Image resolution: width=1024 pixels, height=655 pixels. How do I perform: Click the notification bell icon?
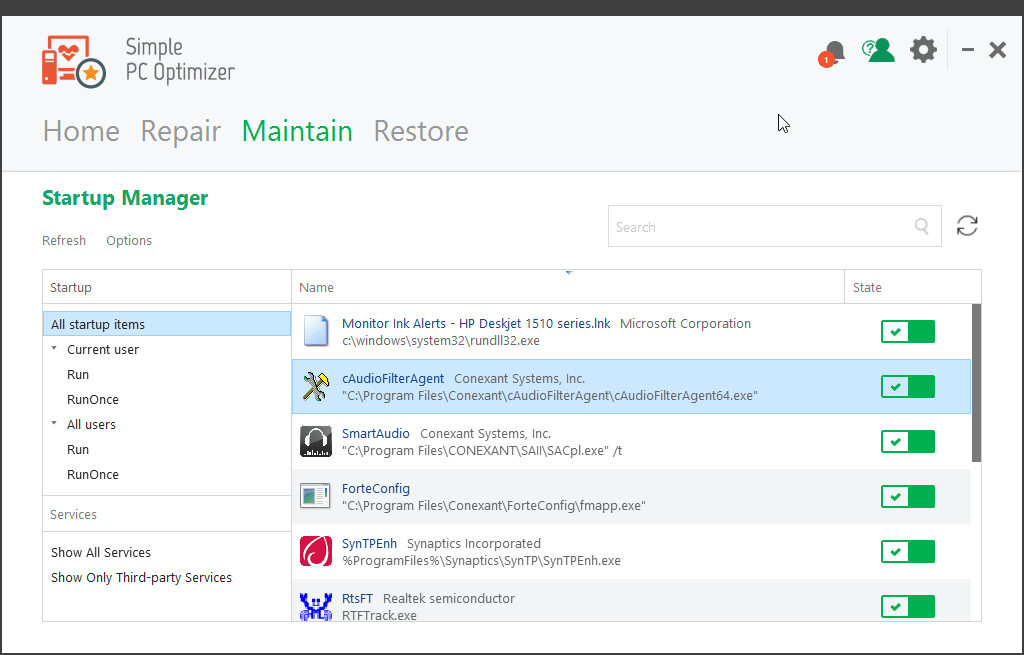[x=834, y=51]
